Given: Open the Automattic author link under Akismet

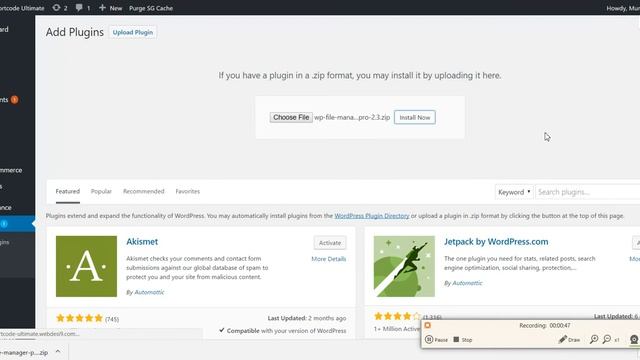Looking at the screenshot, I should 149,292.
